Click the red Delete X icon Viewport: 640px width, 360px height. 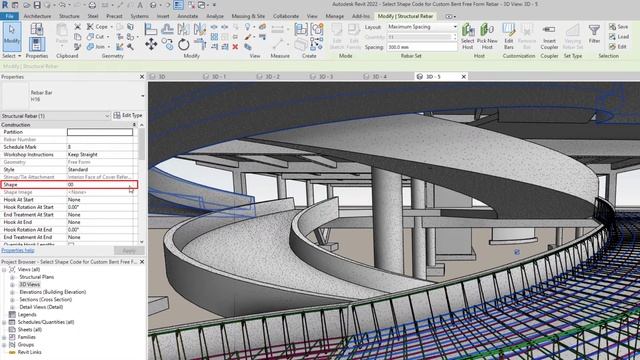click(235, 47)
